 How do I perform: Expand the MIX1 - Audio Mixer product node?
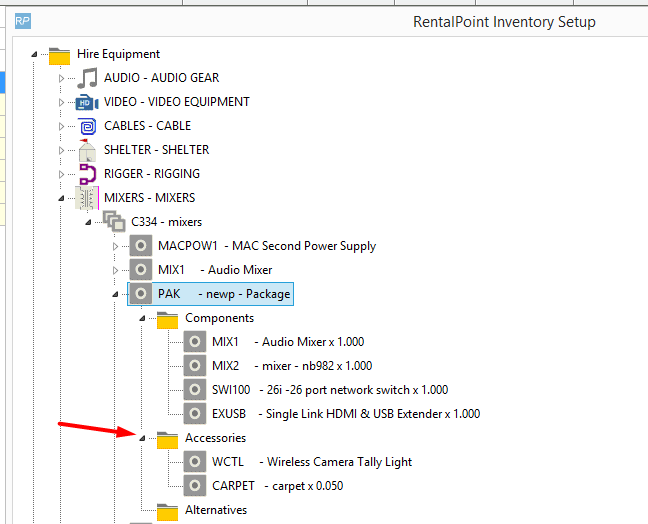115,270
